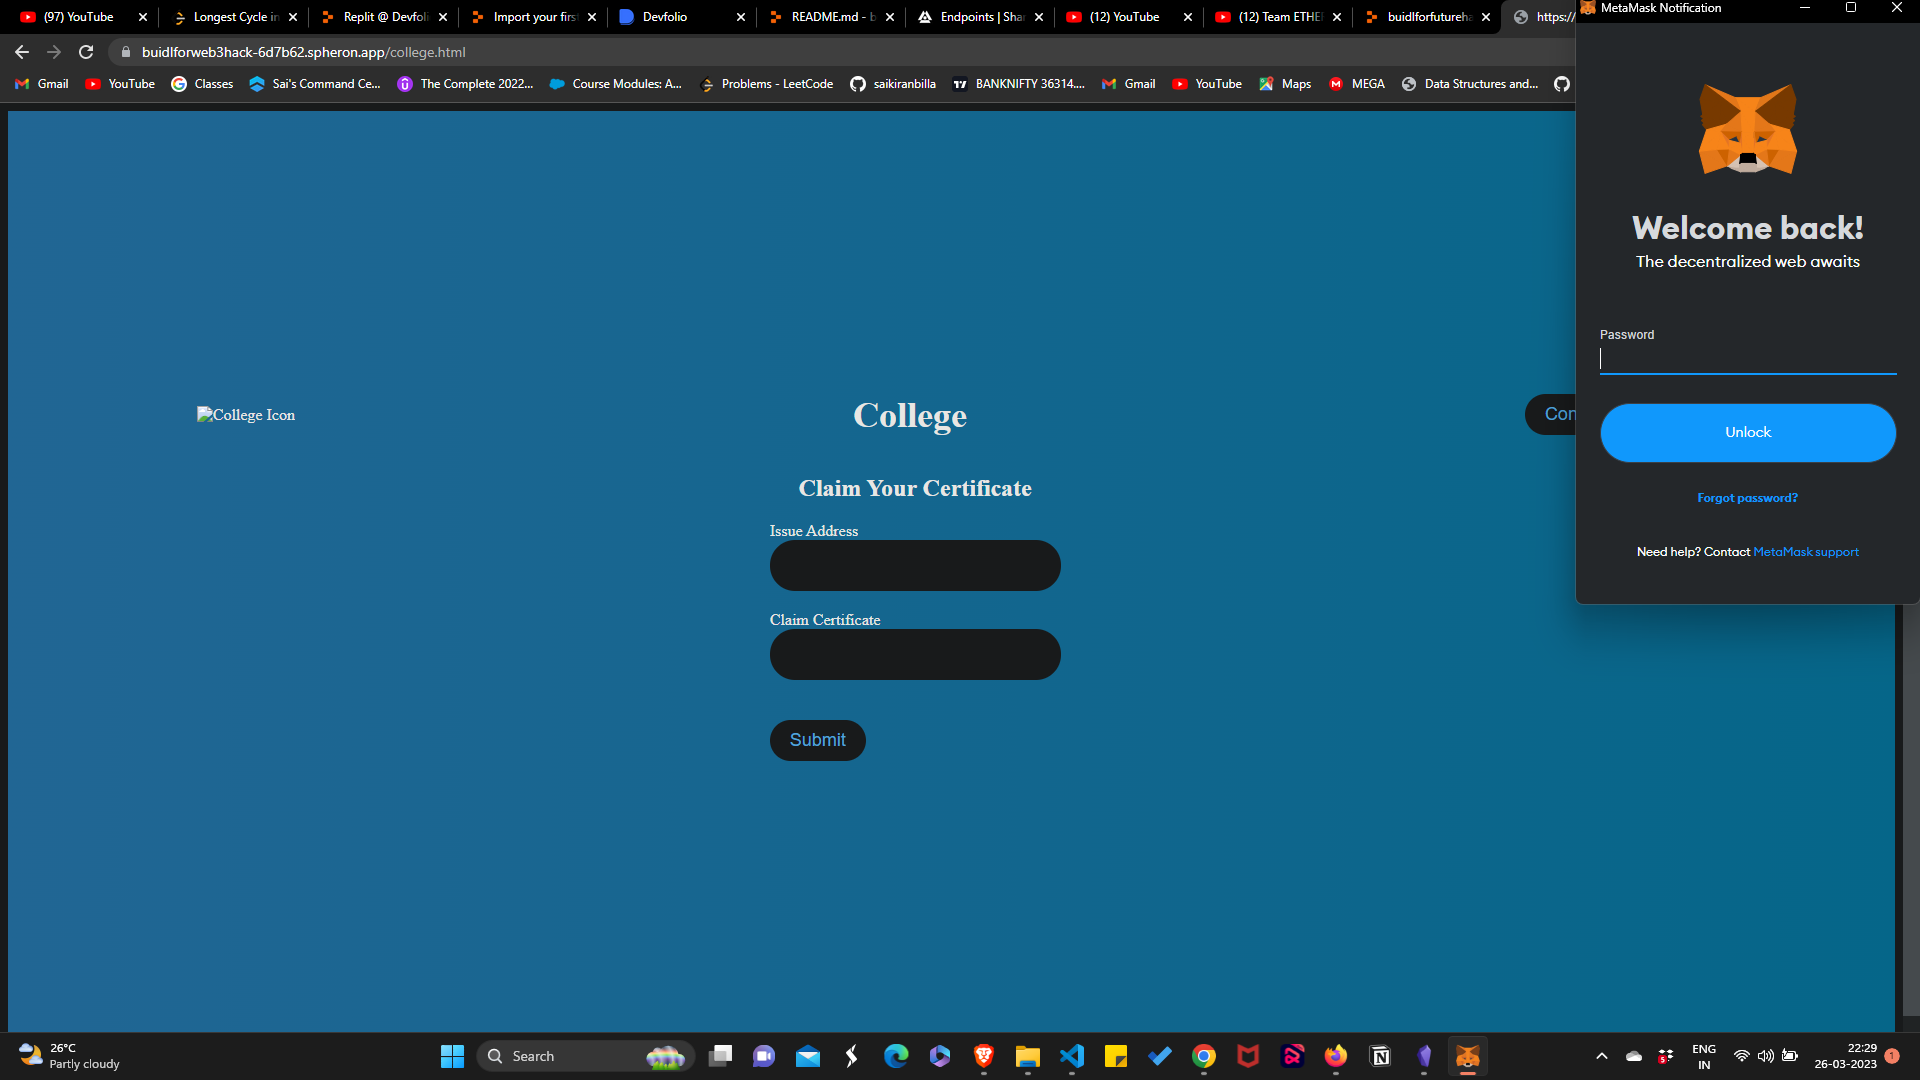
Task: Expand the hidden system tray icons chevron
Action: point(1602,1056)
